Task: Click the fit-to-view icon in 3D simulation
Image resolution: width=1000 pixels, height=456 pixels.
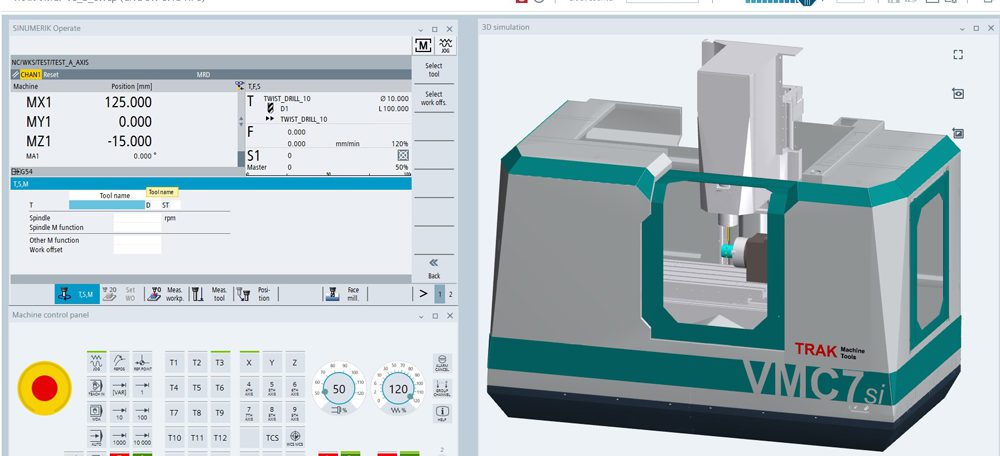Action: 957,55
